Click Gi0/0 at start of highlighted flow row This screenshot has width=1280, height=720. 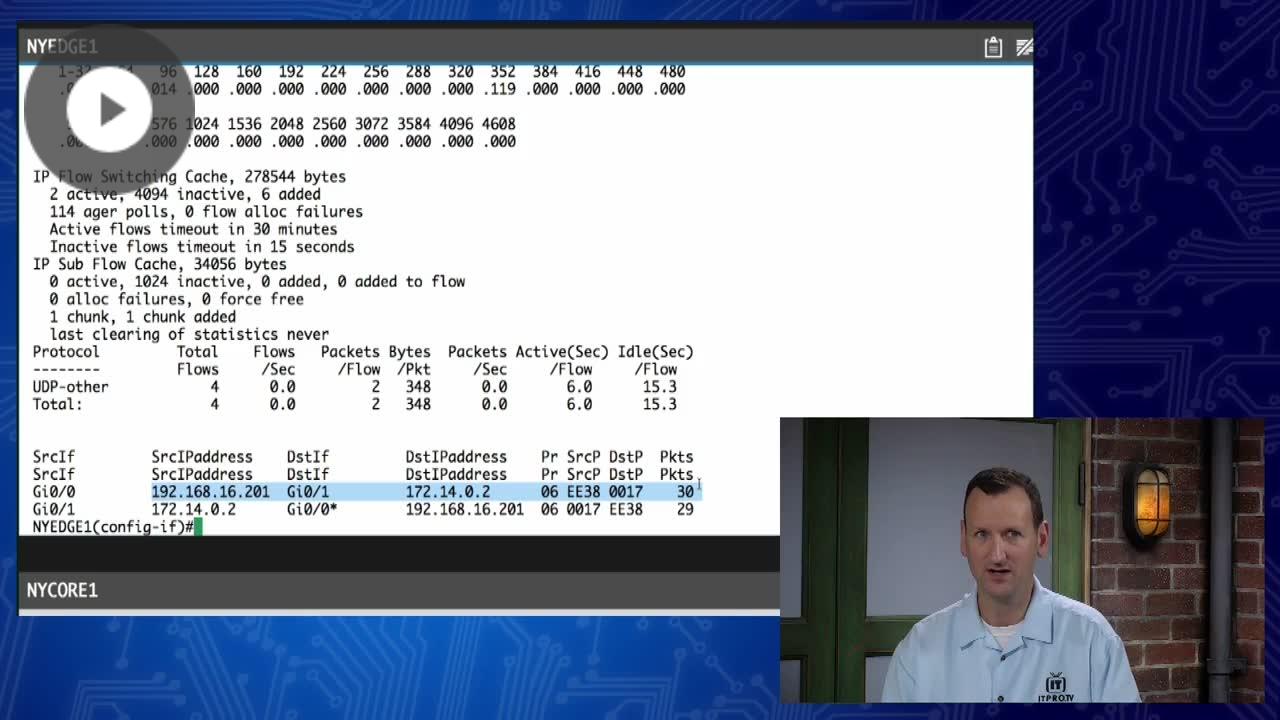tap(54, 492)
